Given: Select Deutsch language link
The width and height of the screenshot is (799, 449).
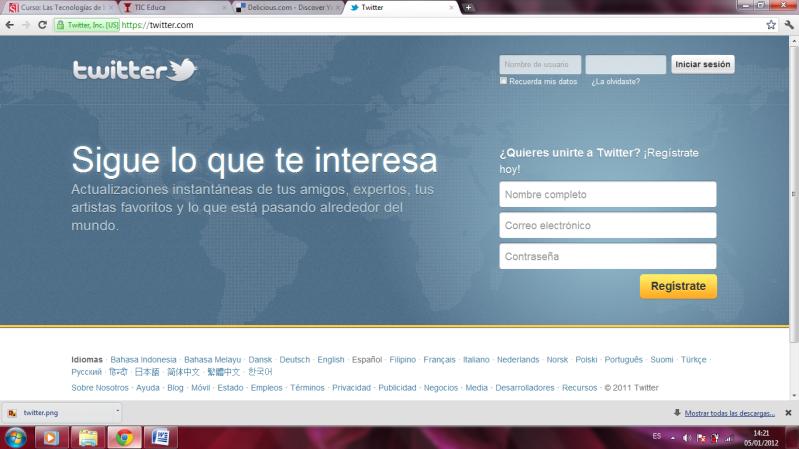Looking at the screenshot, I should [295, 359].
